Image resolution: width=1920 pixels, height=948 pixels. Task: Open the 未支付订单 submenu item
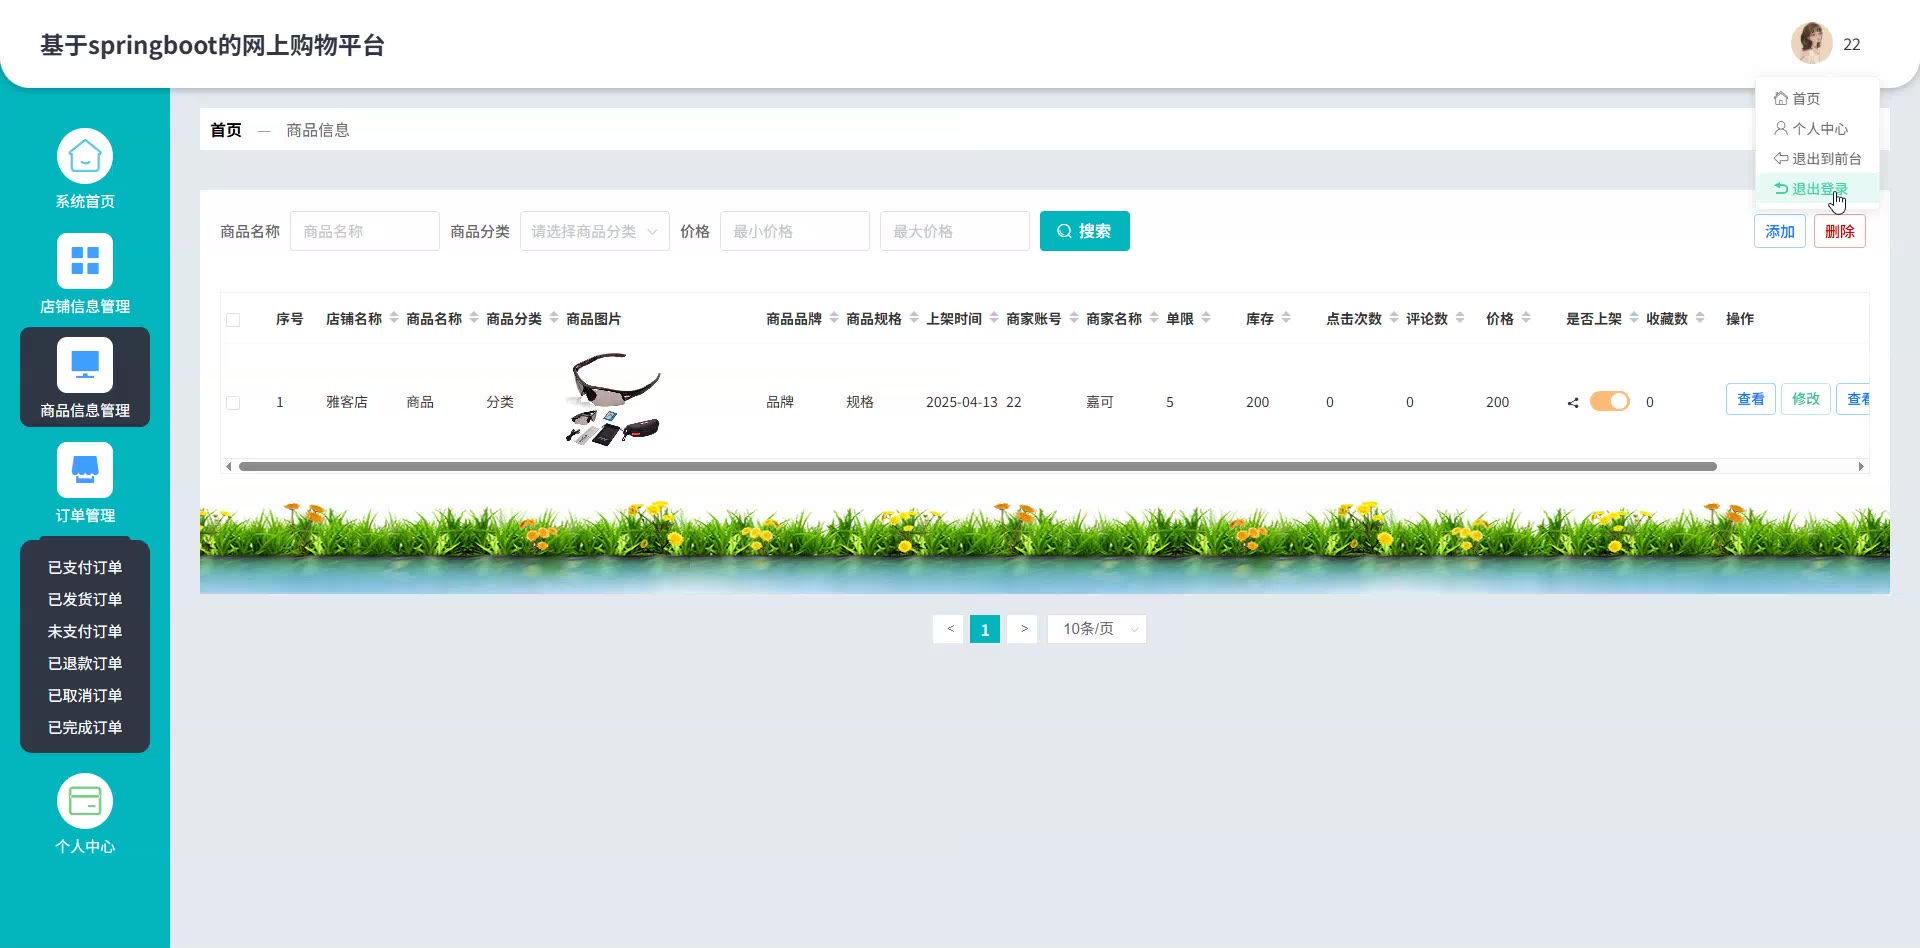click(85, 631)
